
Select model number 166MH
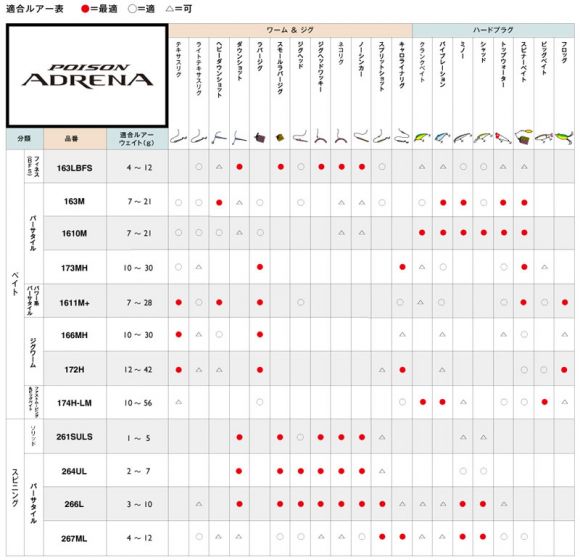pos(74,335)
